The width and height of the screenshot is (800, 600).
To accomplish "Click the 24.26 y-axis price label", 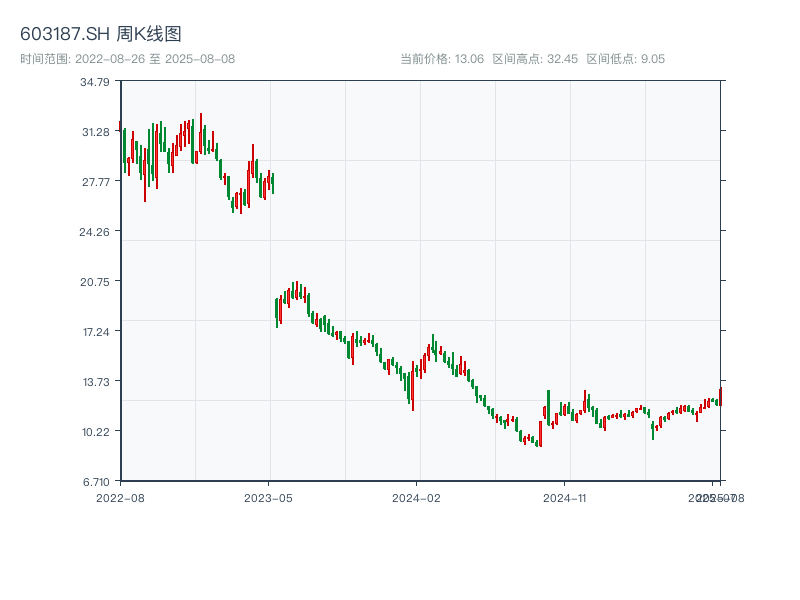I will coord(95,232).
